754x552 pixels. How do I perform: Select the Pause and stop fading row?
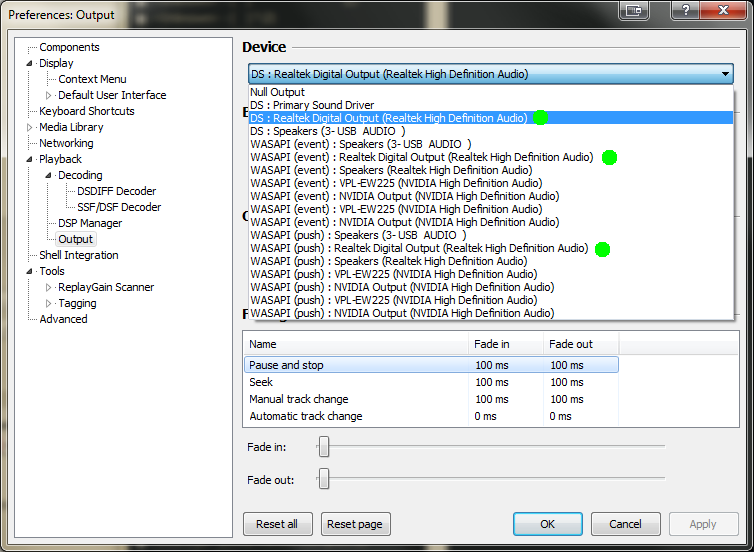(x=431, y=365)
